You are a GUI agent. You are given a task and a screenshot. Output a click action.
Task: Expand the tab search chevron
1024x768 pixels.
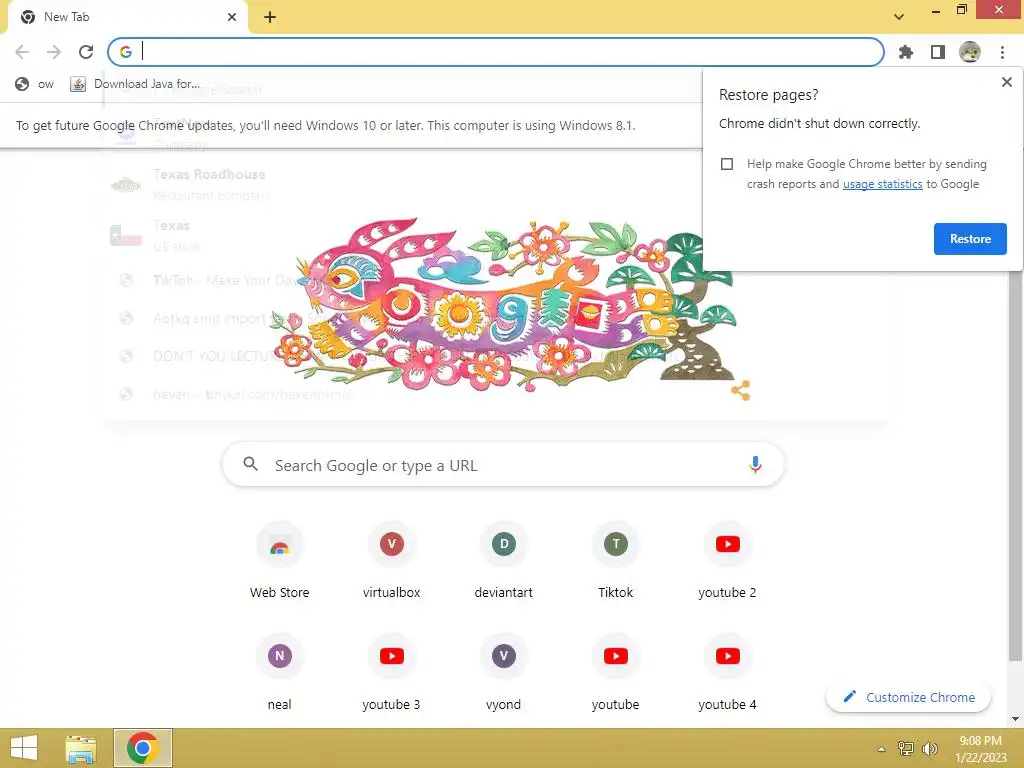899,17
